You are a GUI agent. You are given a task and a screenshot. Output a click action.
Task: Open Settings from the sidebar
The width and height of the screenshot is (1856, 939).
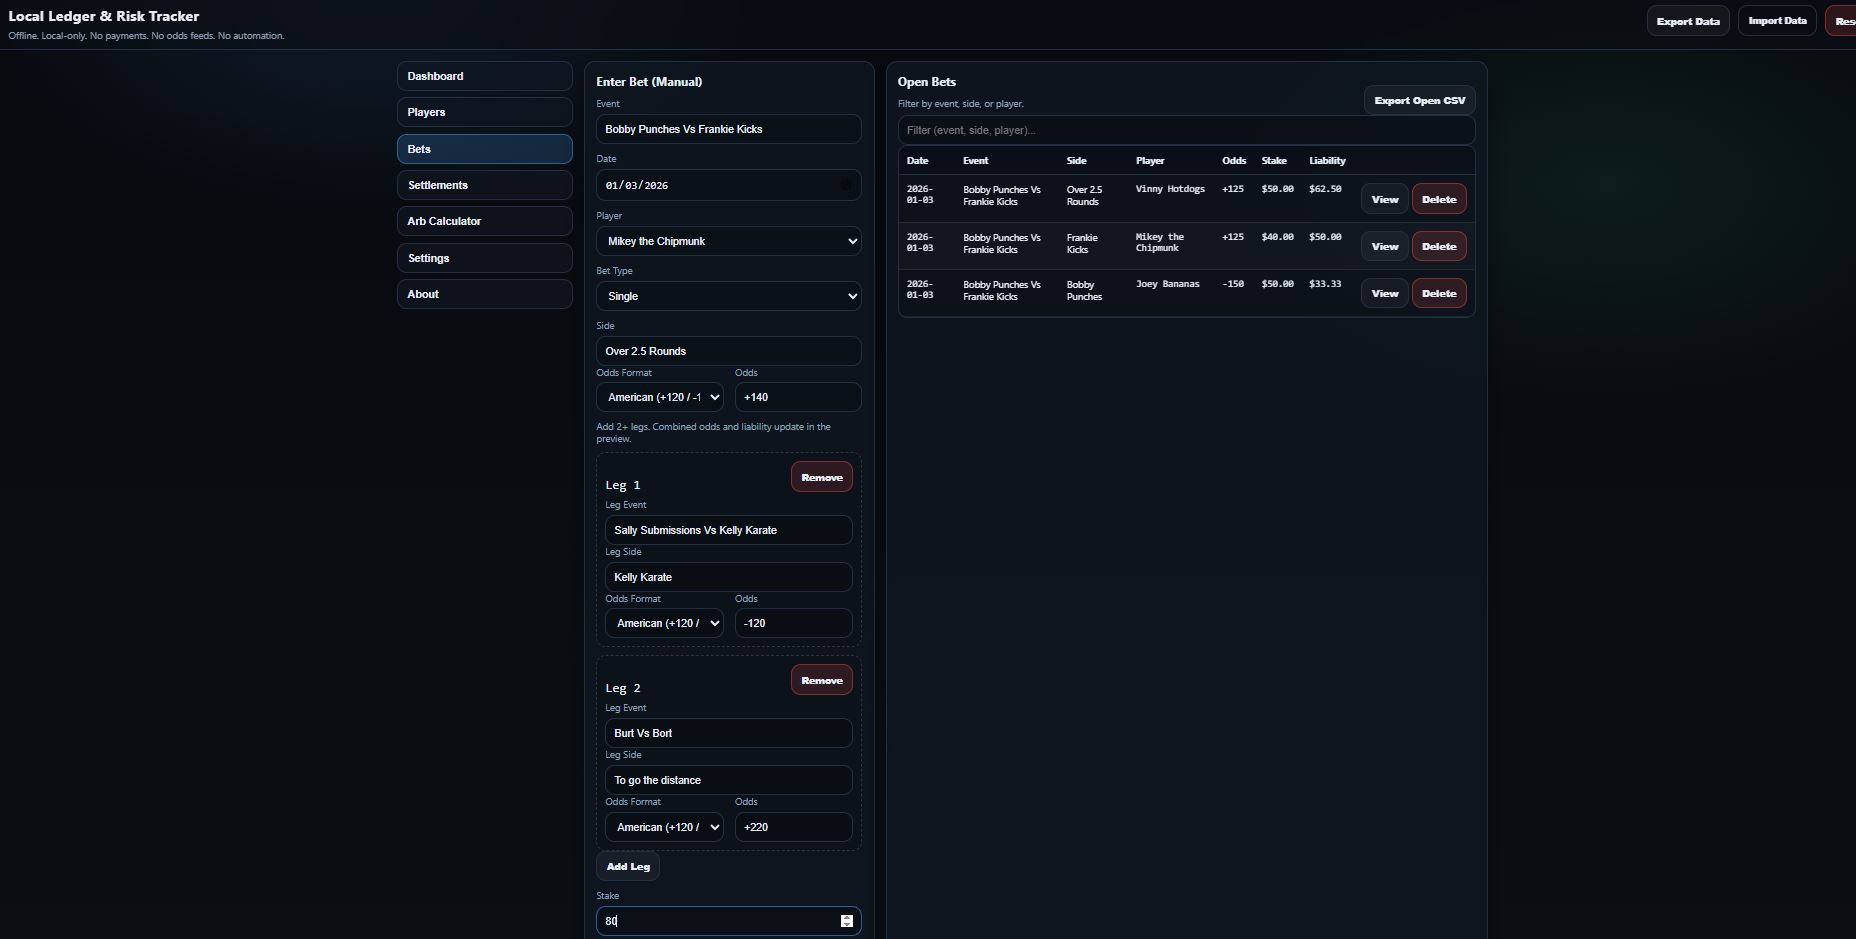pos(484,258)
